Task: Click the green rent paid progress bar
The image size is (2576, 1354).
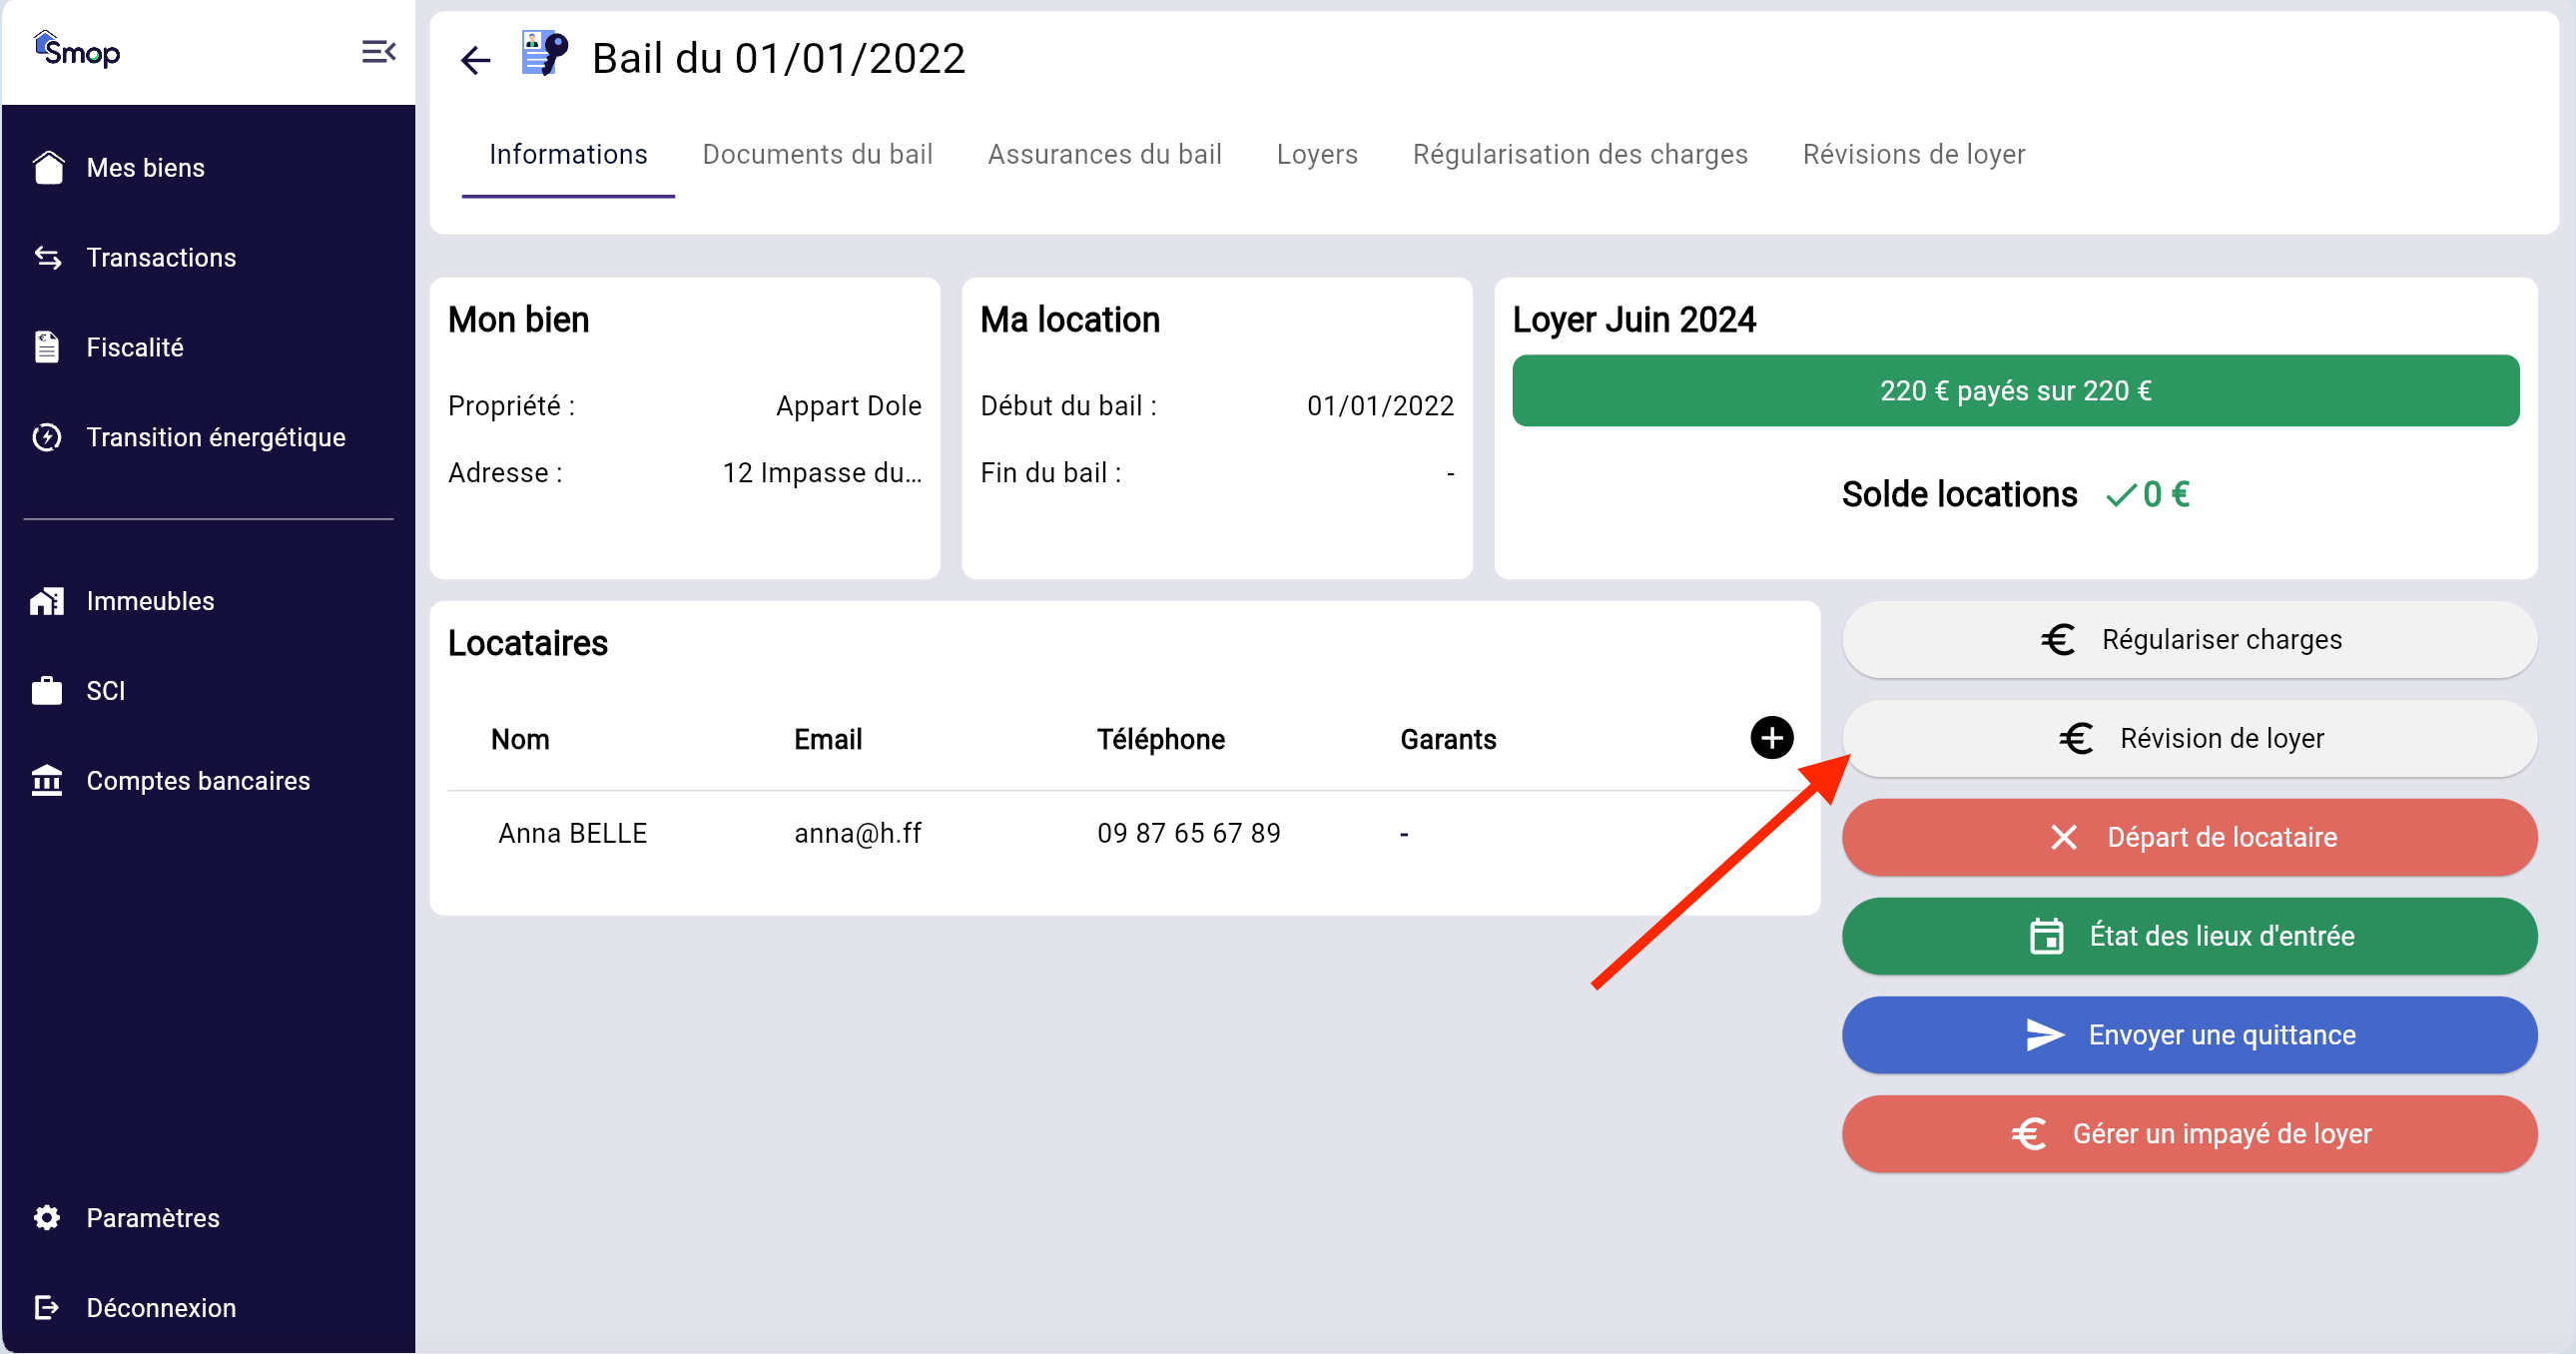Action: [2014, 390]
